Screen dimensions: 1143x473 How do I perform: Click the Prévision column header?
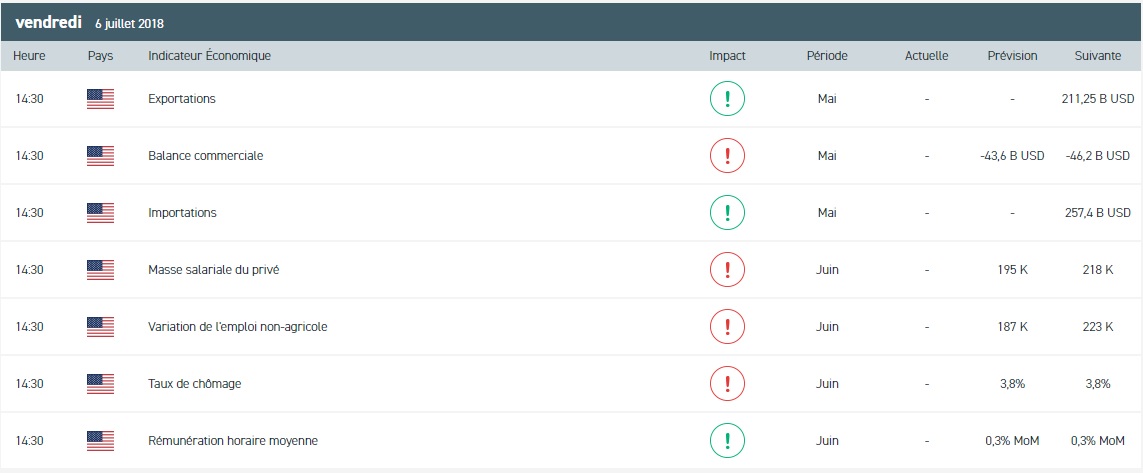[x=1013, y=56]
